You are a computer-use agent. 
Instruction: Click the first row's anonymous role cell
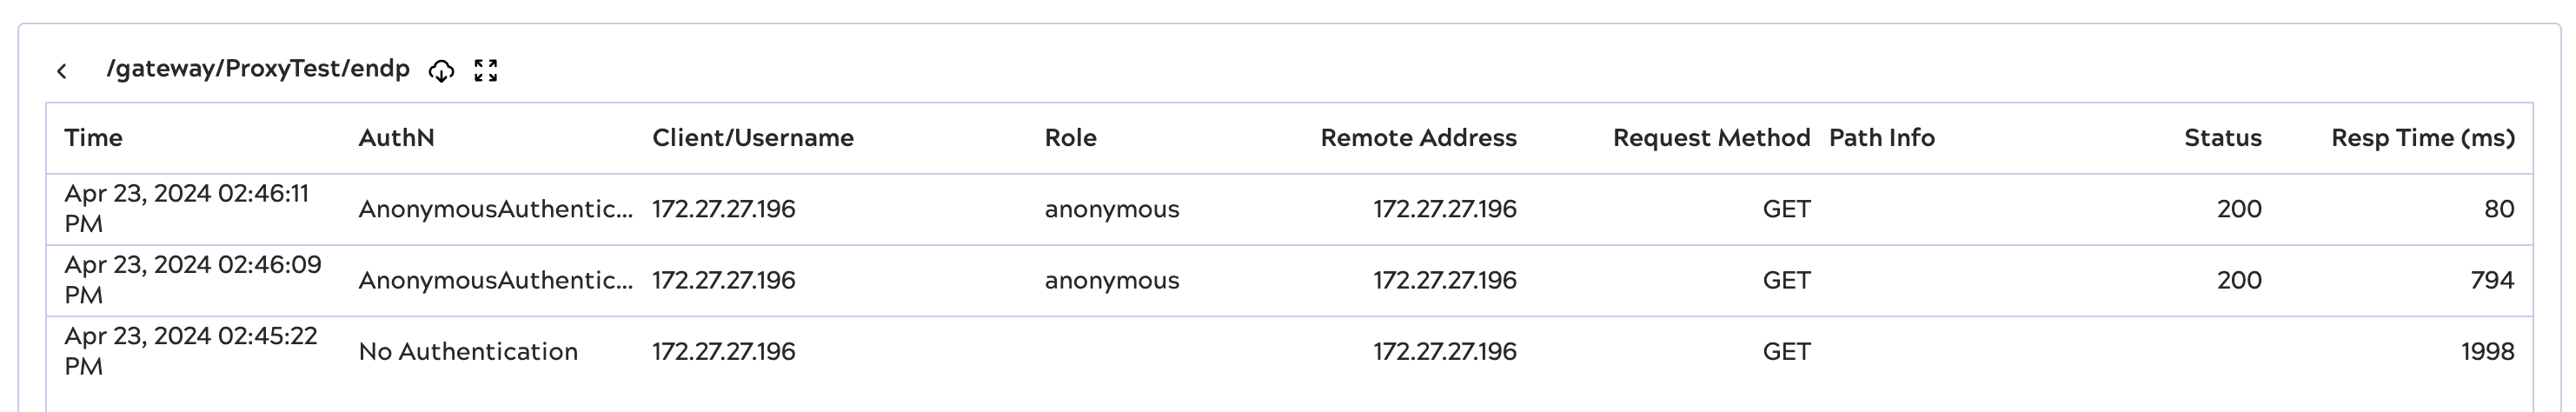(1111, 209)
